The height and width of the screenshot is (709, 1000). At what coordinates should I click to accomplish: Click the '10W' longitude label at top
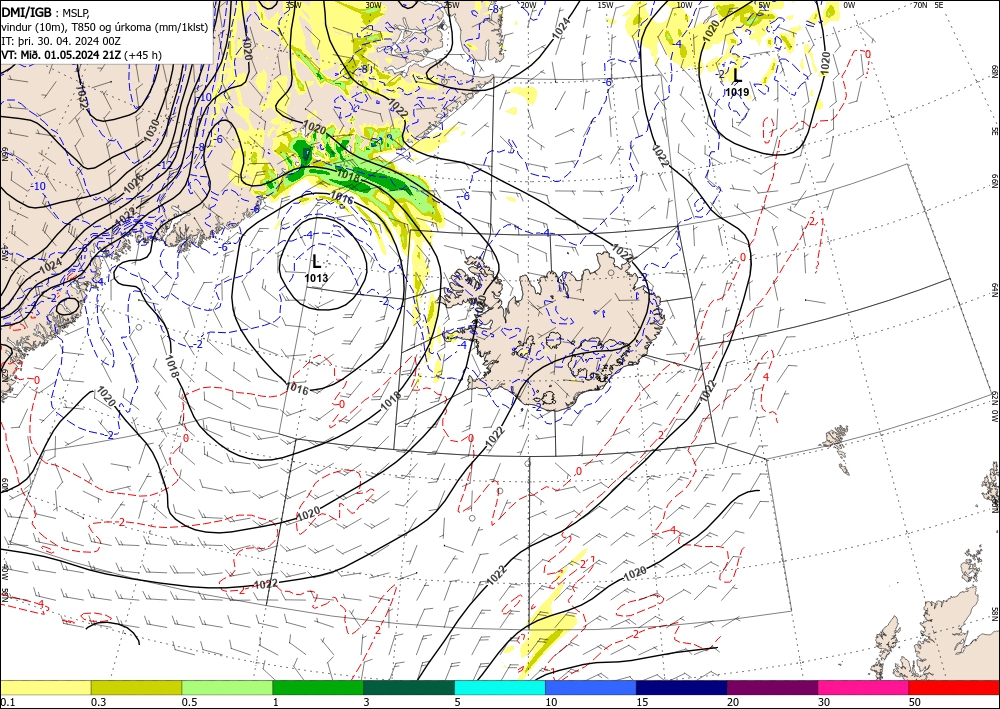tap(684, 5)
